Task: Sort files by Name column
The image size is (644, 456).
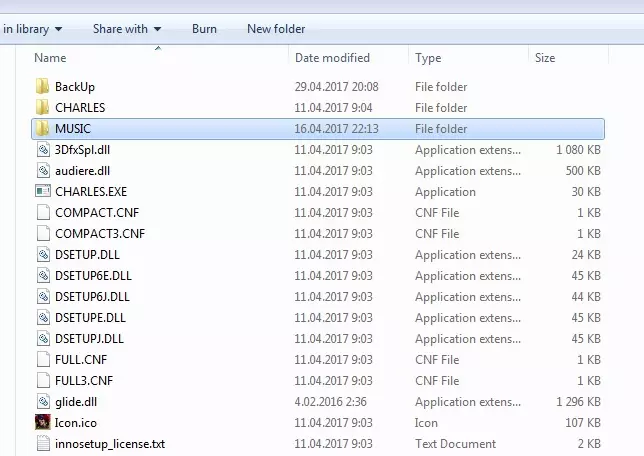Action: tap(50, 58)
